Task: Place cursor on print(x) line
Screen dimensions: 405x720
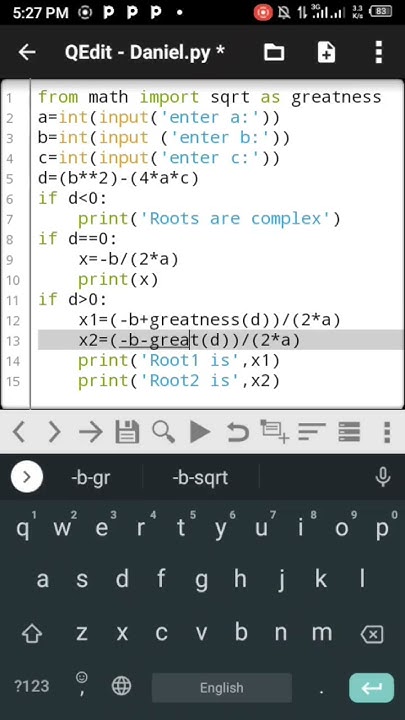Action: click(x=118, y=280)
